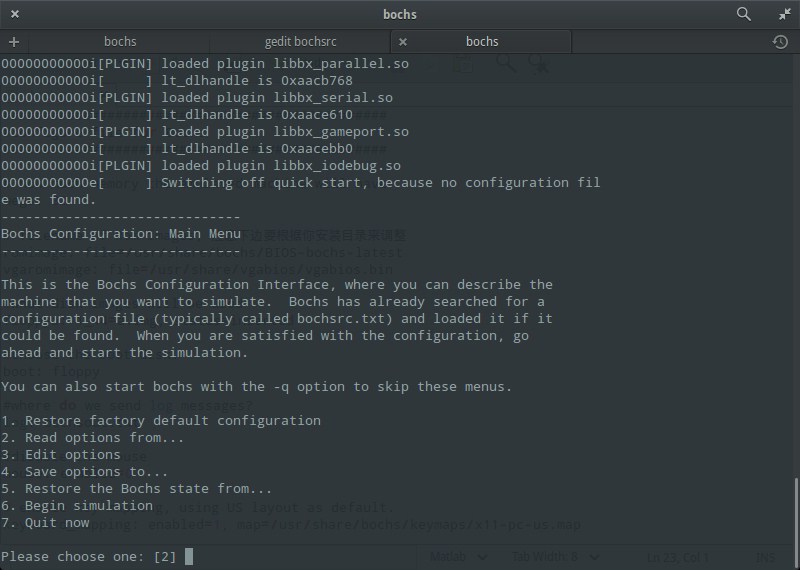Open the tab history clock icon

point(780,42)
